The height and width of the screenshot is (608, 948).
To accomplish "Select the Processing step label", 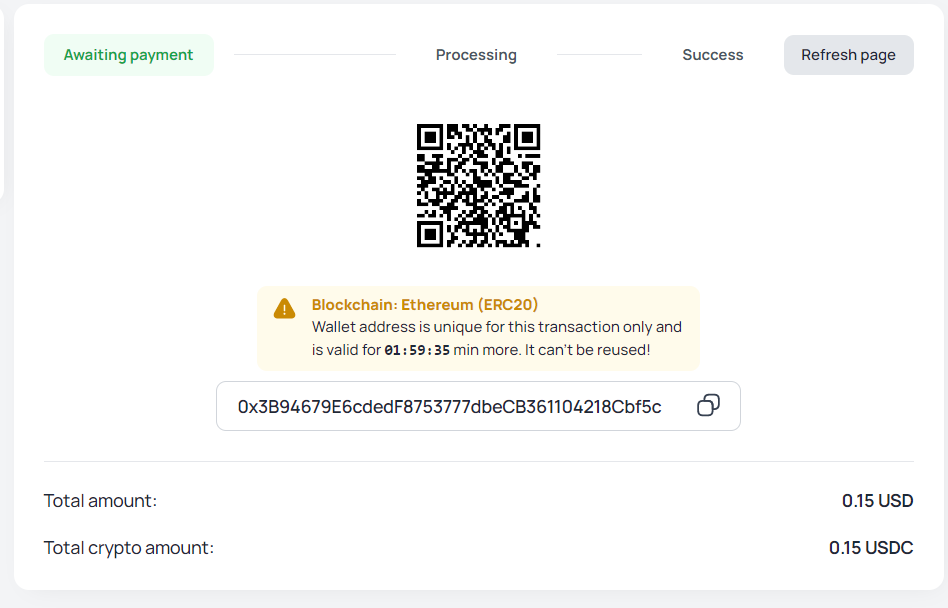I will coord(476,55).
